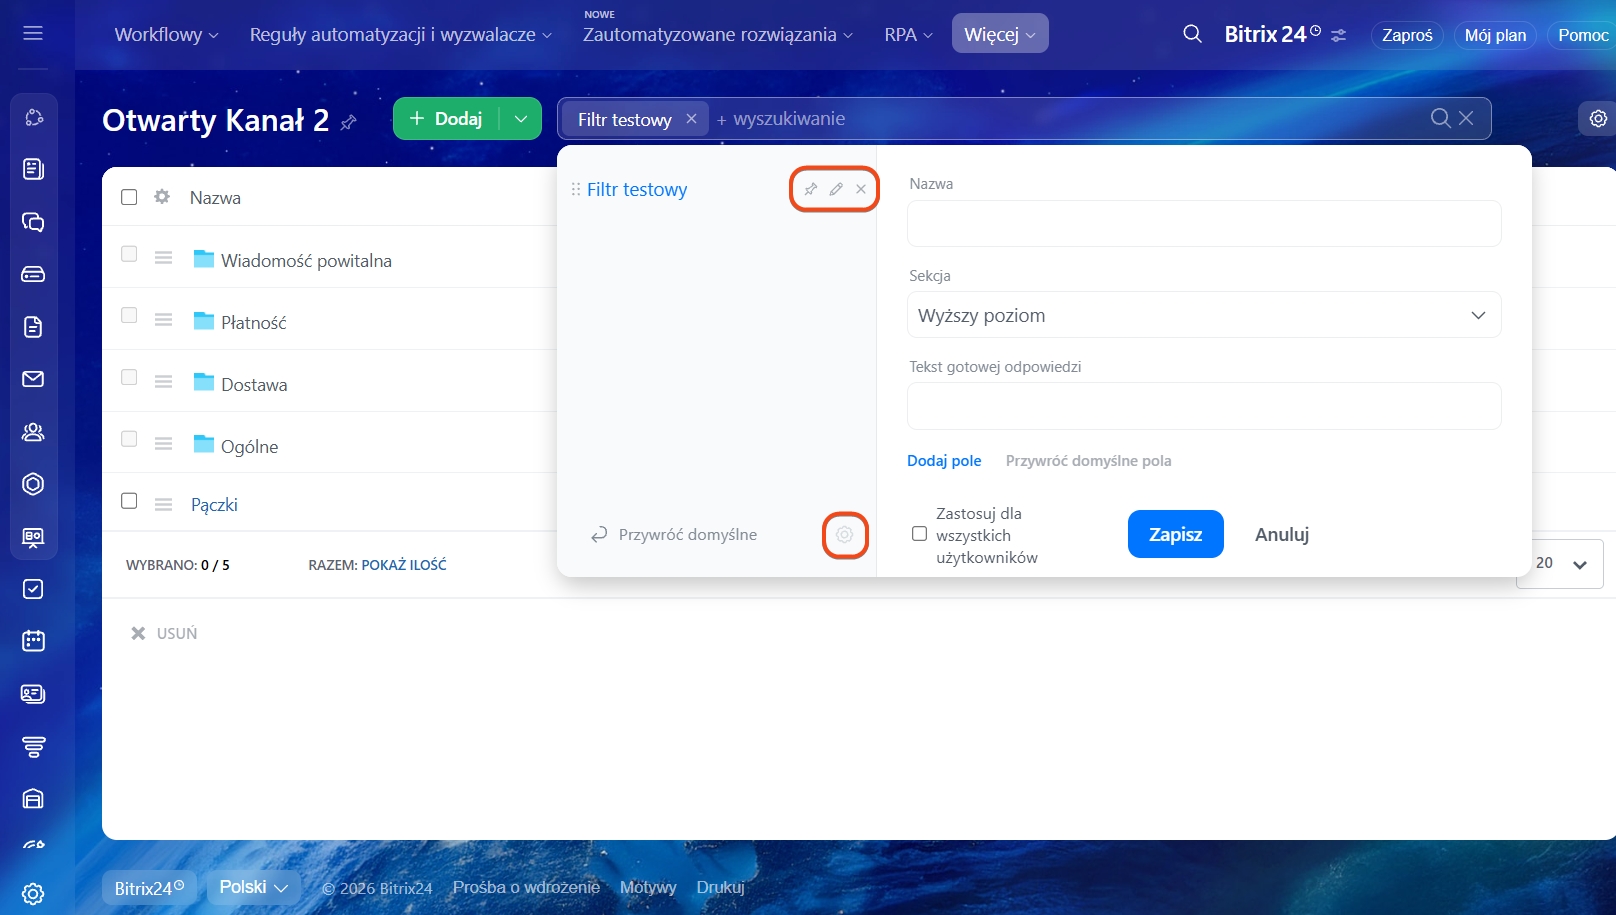This screenshot has width=1616, height=915.
Task: Check the Dostawa row checkbox
Action: 129,377
